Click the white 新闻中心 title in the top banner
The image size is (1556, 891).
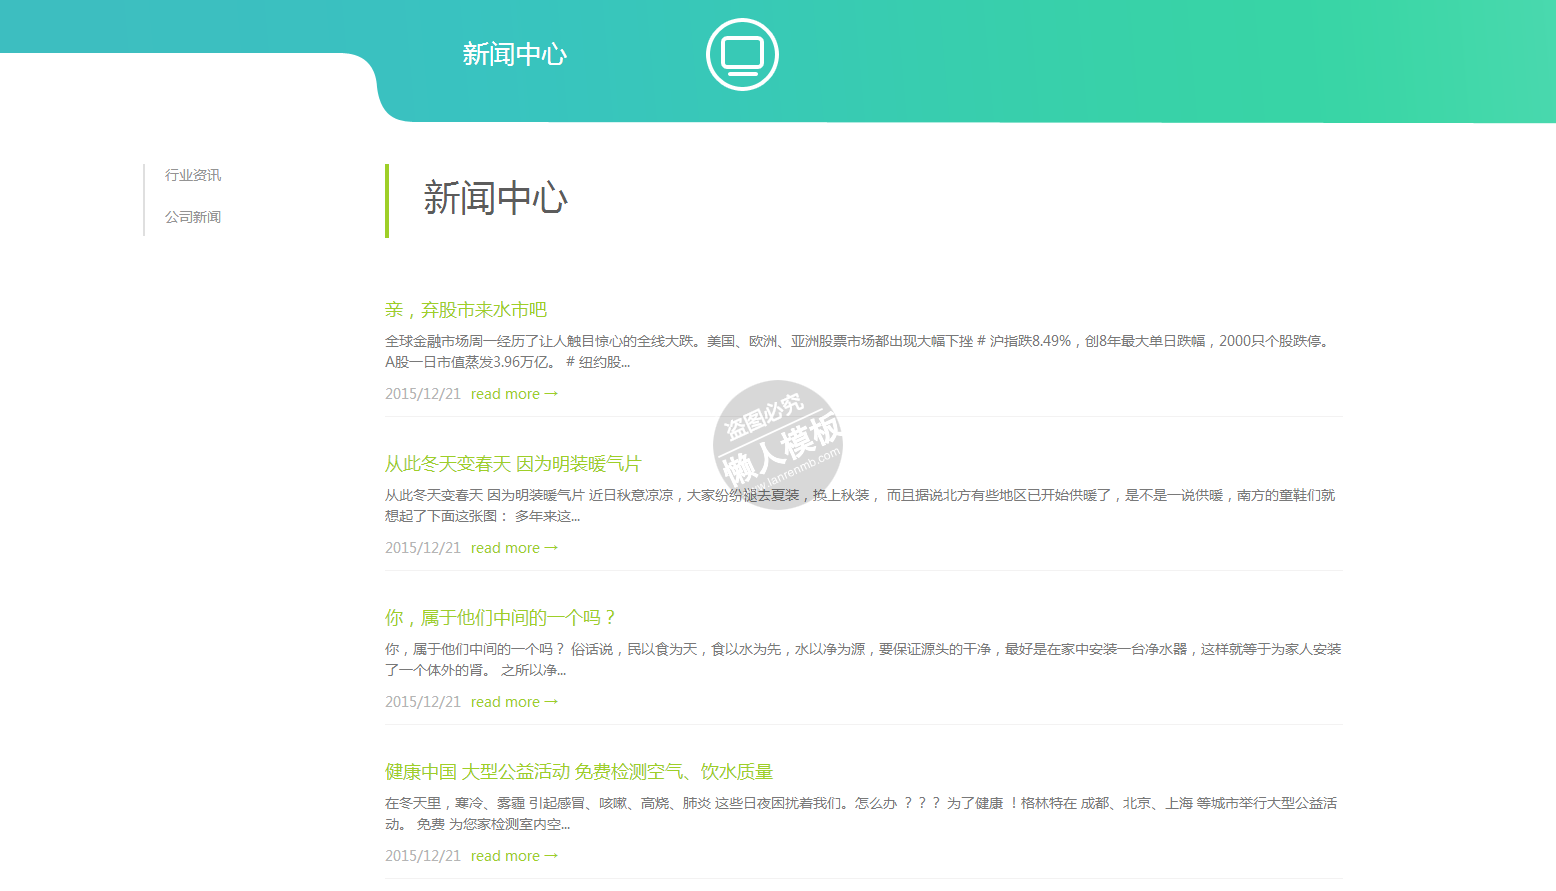click(x=514, y=54)
